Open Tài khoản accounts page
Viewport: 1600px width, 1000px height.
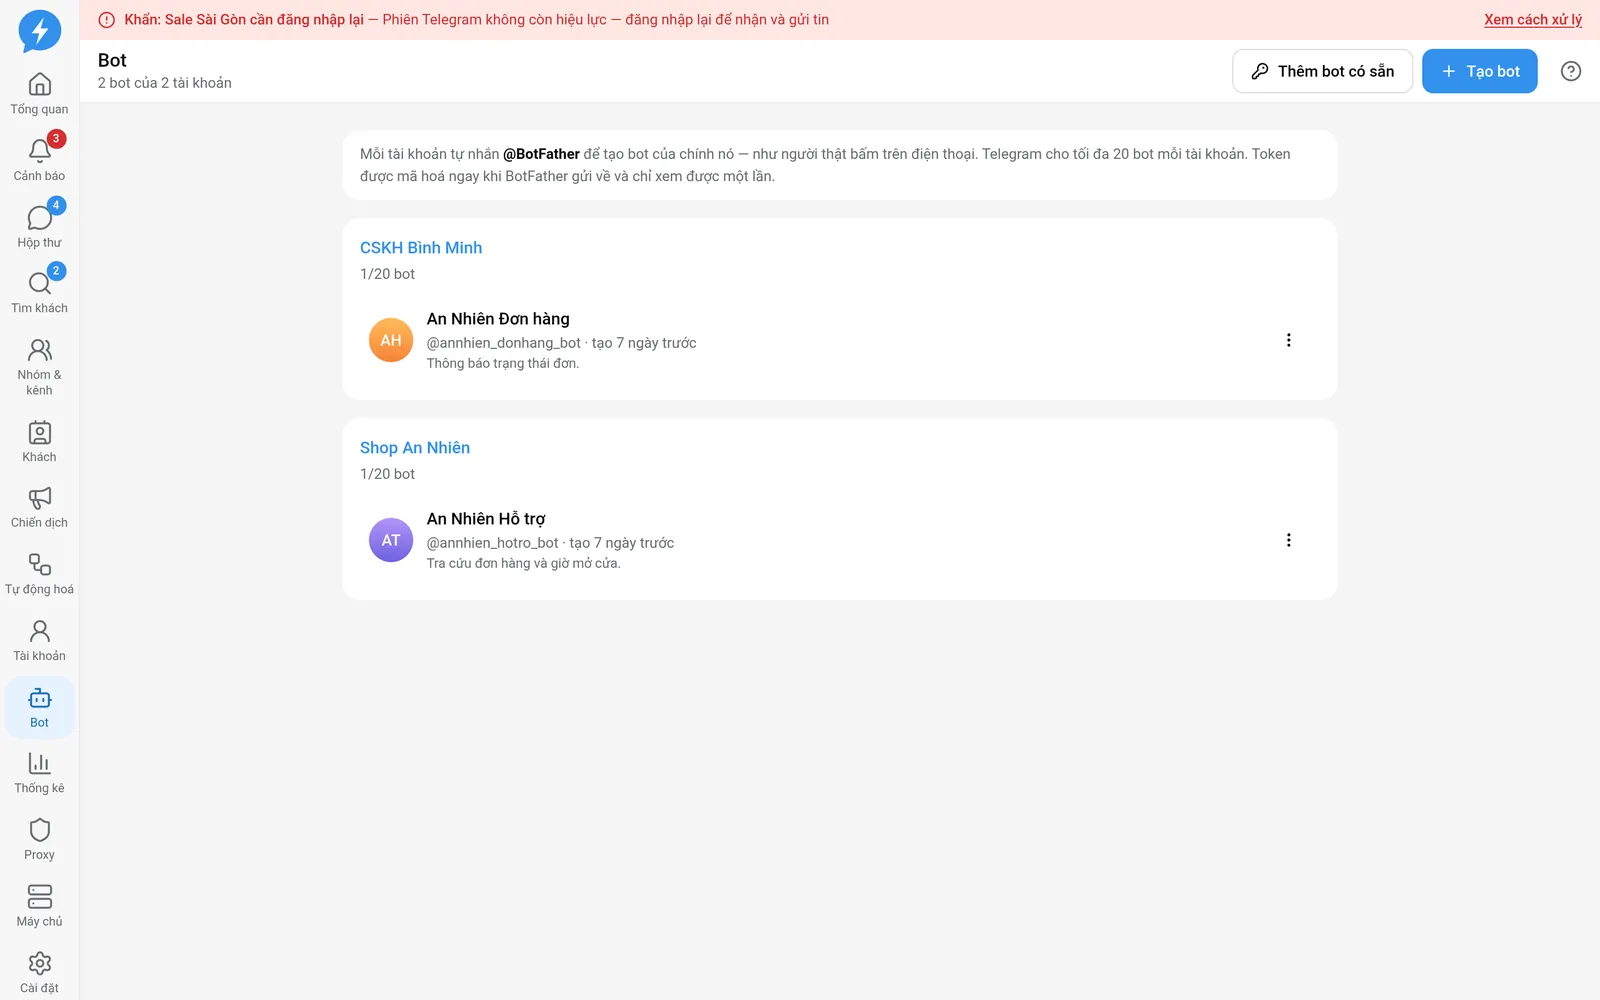click(39, 641)
